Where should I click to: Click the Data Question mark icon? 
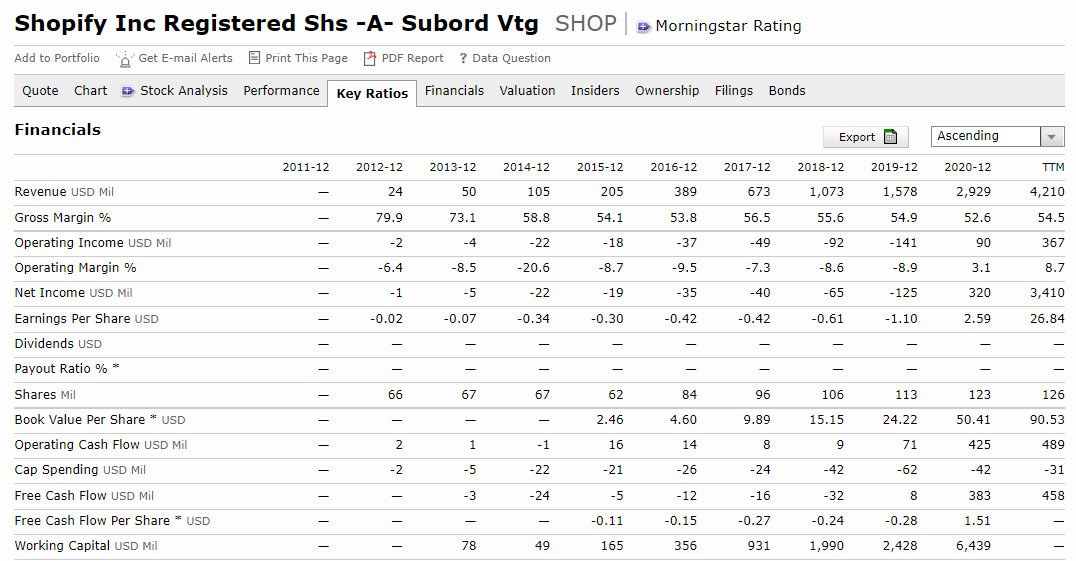(463, 59)
